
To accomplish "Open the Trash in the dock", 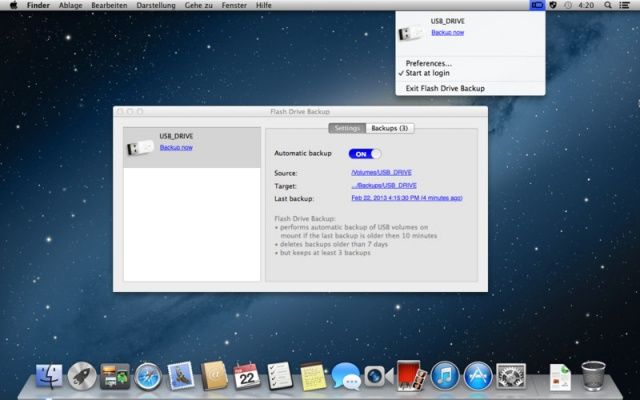I will pos(594,376).
